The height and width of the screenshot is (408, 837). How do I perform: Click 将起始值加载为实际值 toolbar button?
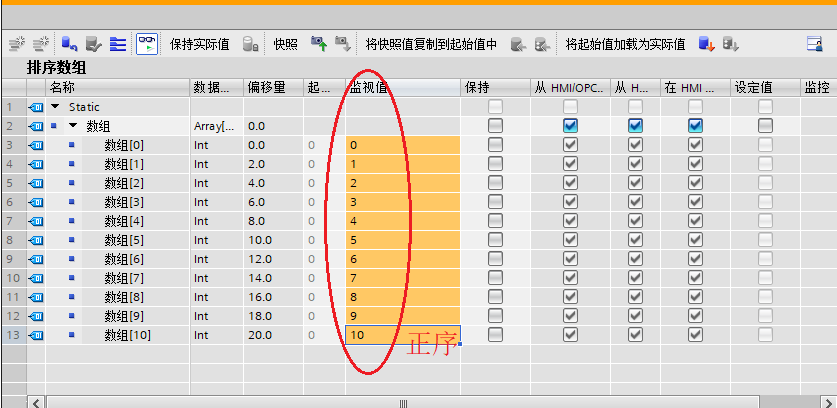[x=625, y=44]
